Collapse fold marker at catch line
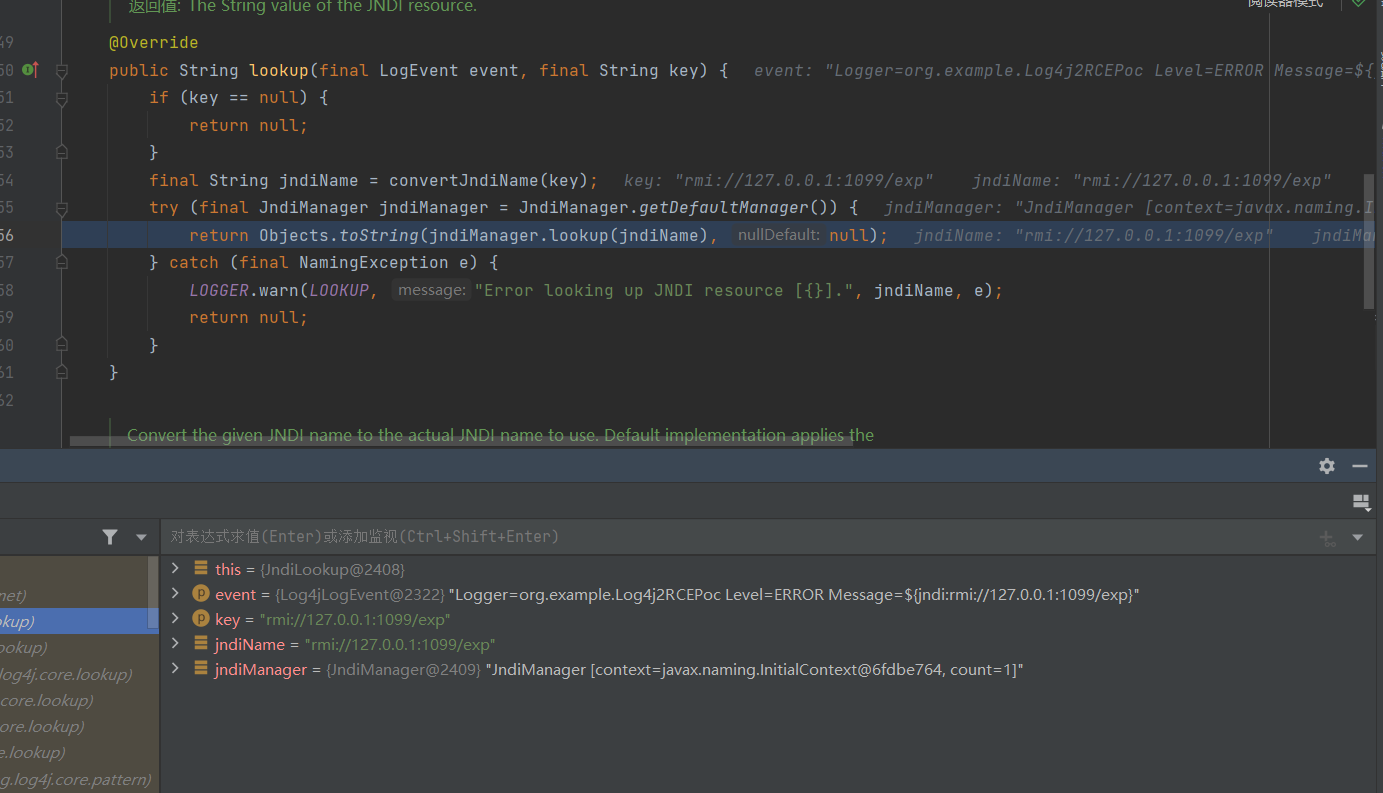 point(61,263)
